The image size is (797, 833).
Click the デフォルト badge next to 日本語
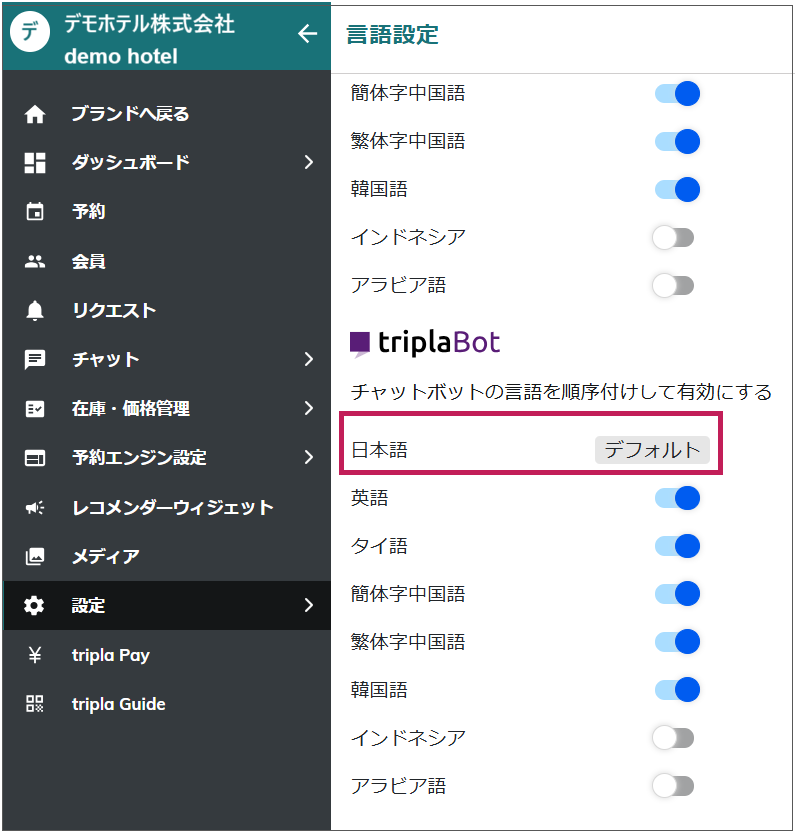(x=652, y=450)
